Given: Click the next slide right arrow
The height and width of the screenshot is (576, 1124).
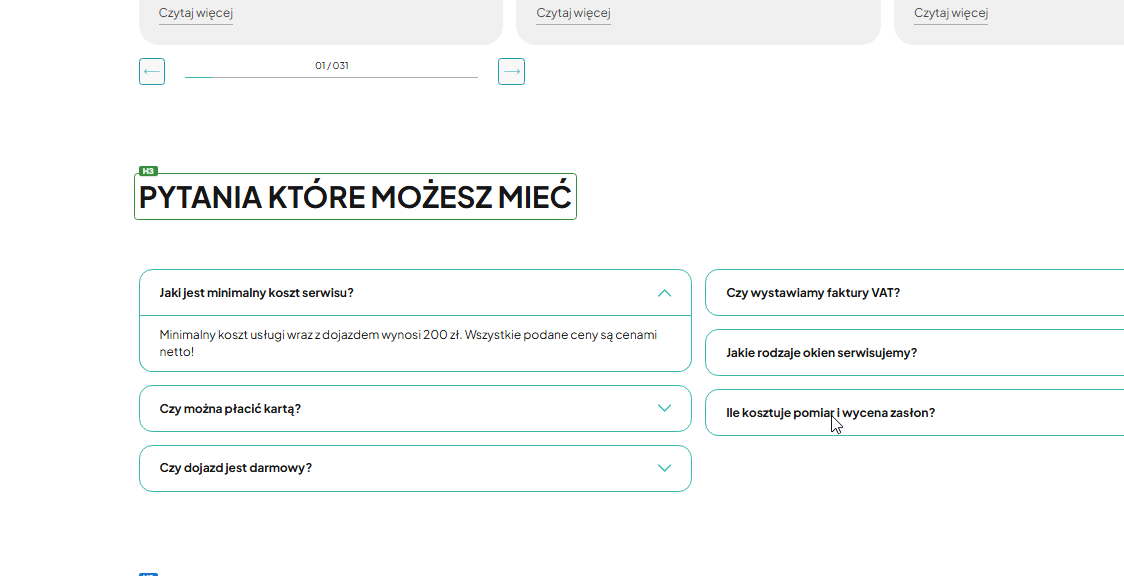Looking at the screenshot, I should (x=511, y=71).
